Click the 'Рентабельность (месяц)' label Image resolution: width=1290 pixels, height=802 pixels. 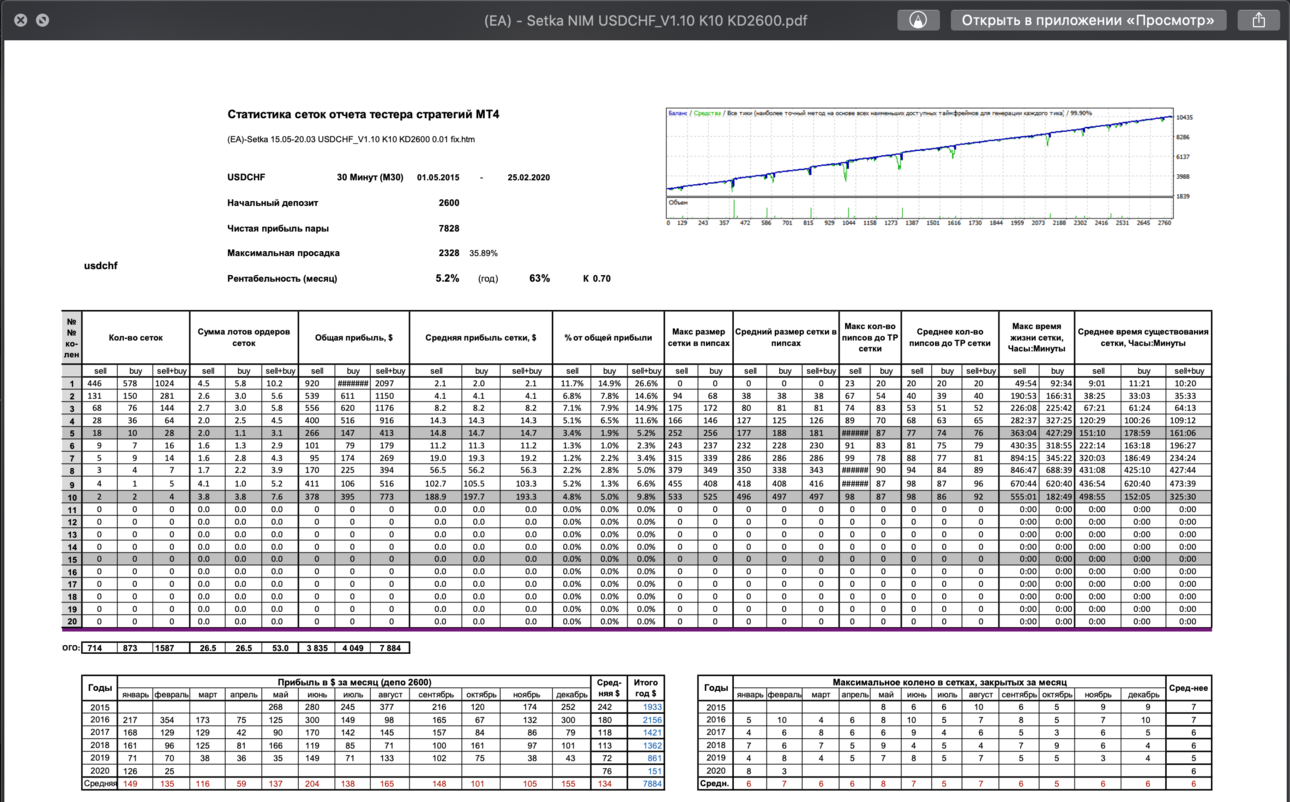(282, 279)
